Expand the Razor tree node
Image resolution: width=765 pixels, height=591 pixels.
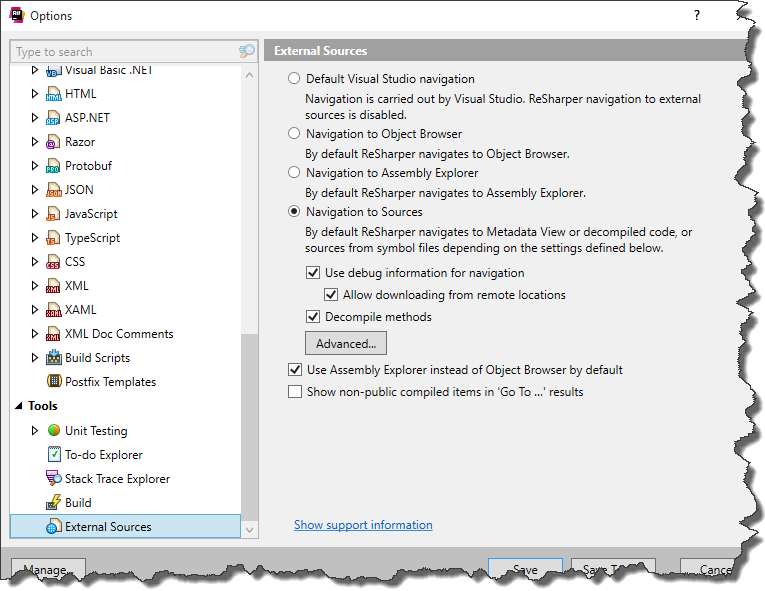point(35,142)
